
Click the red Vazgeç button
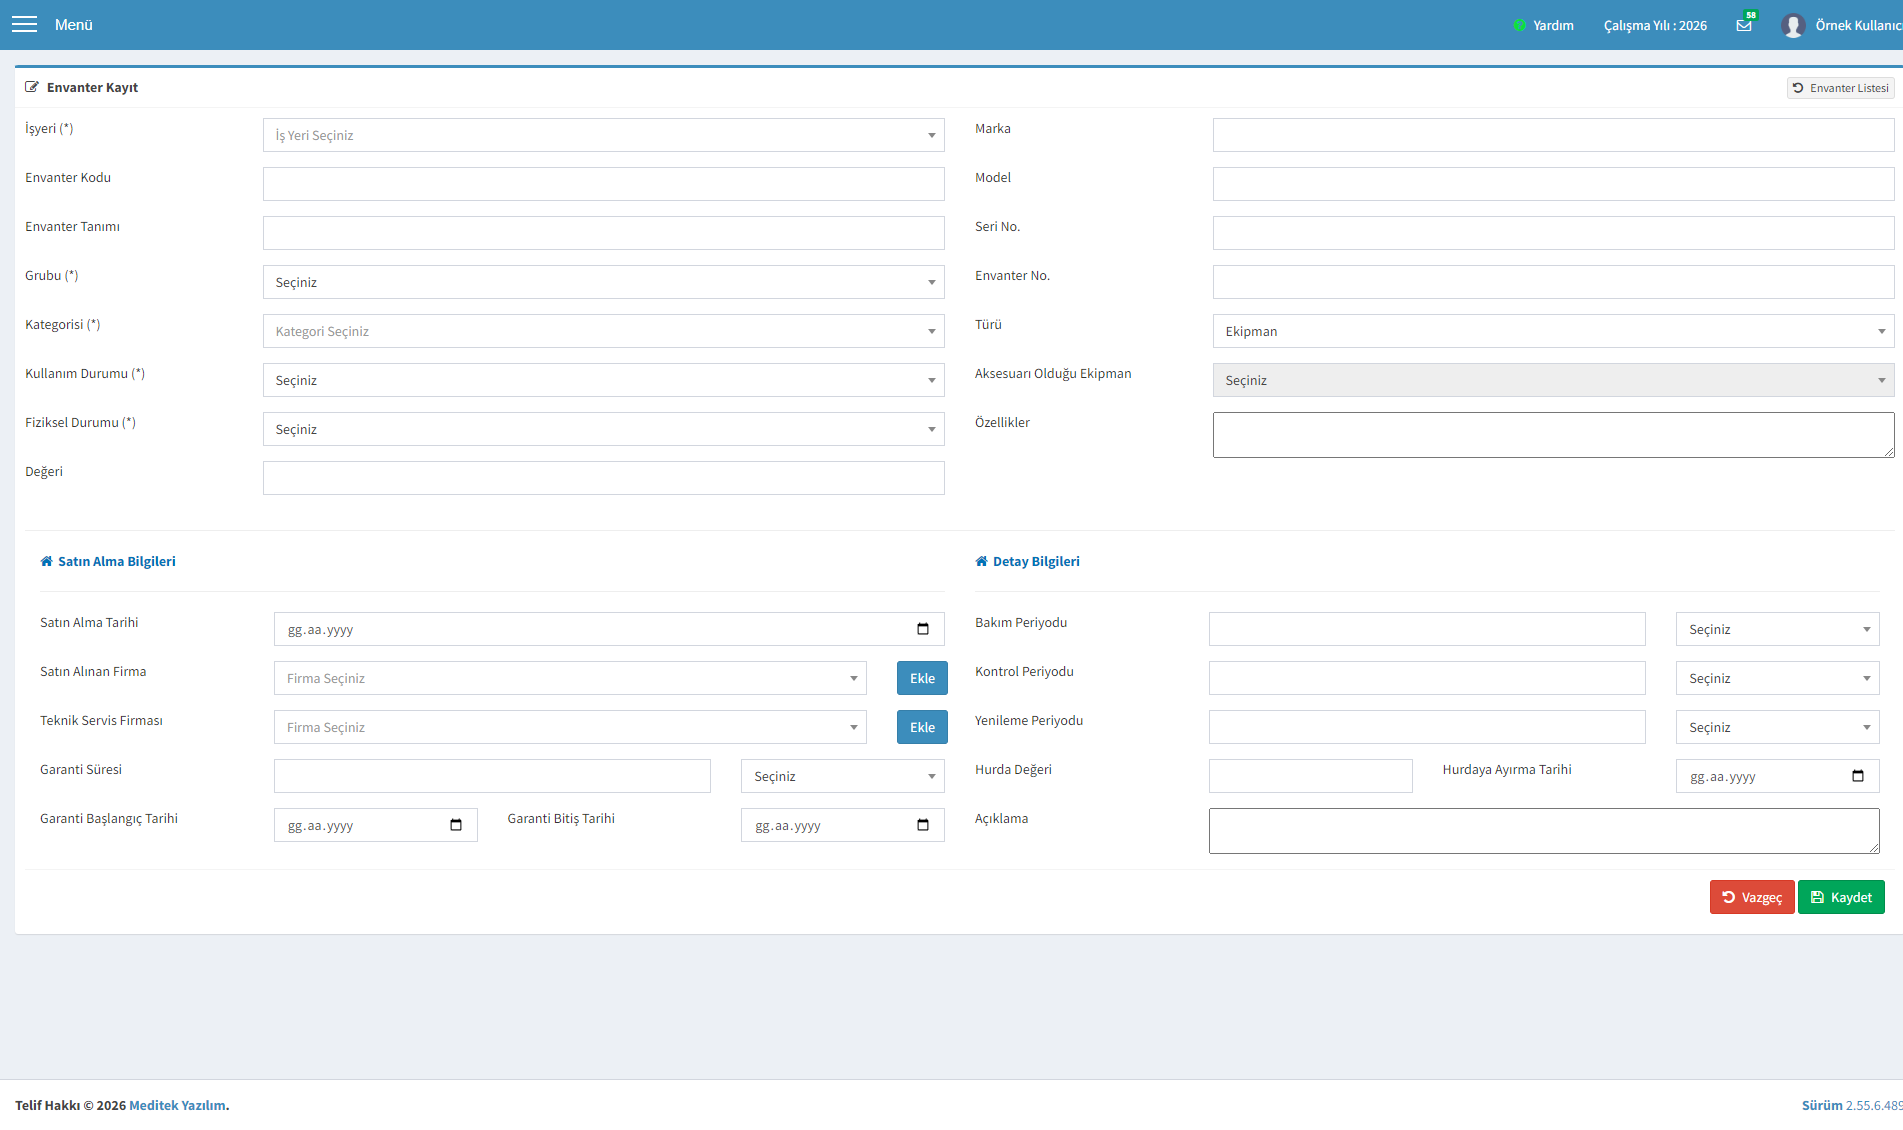[1752, 897]
